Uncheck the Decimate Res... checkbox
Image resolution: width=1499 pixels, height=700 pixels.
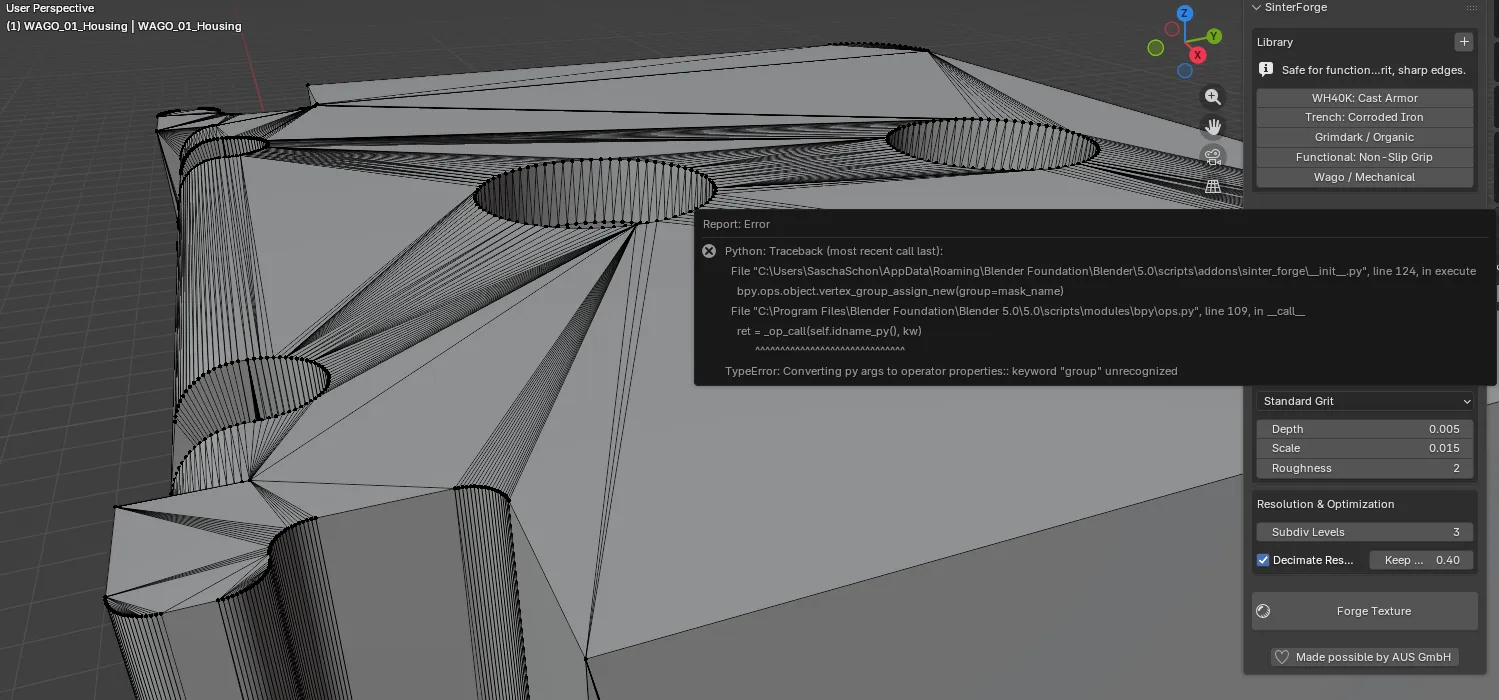tap(1263, 560)
